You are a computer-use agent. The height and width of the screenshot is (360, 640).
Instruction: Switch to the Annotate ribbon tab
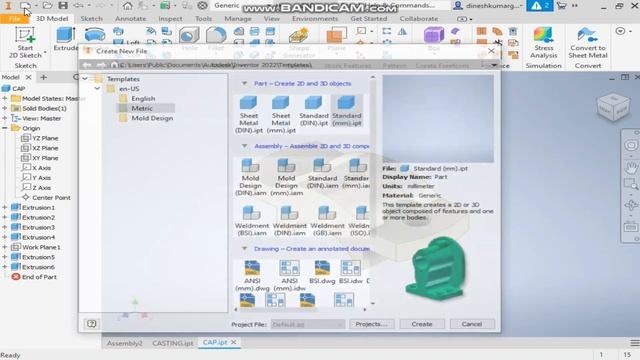point(131,19)
